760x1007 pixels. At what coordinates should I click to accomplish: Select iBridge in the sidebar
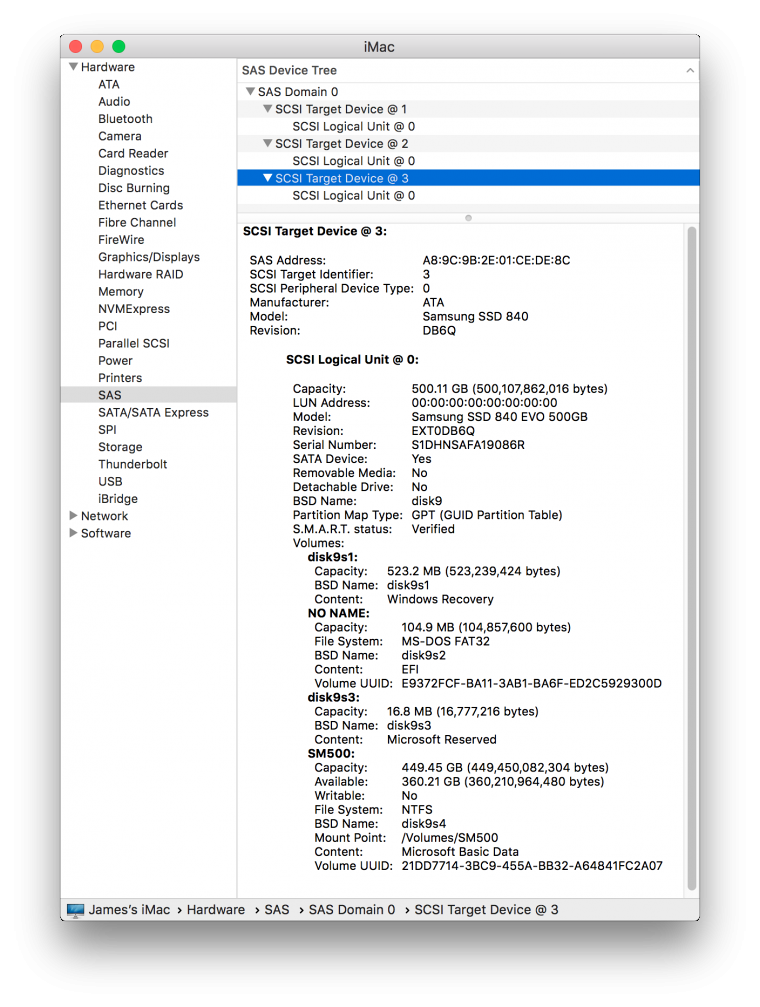coord(118,499)
